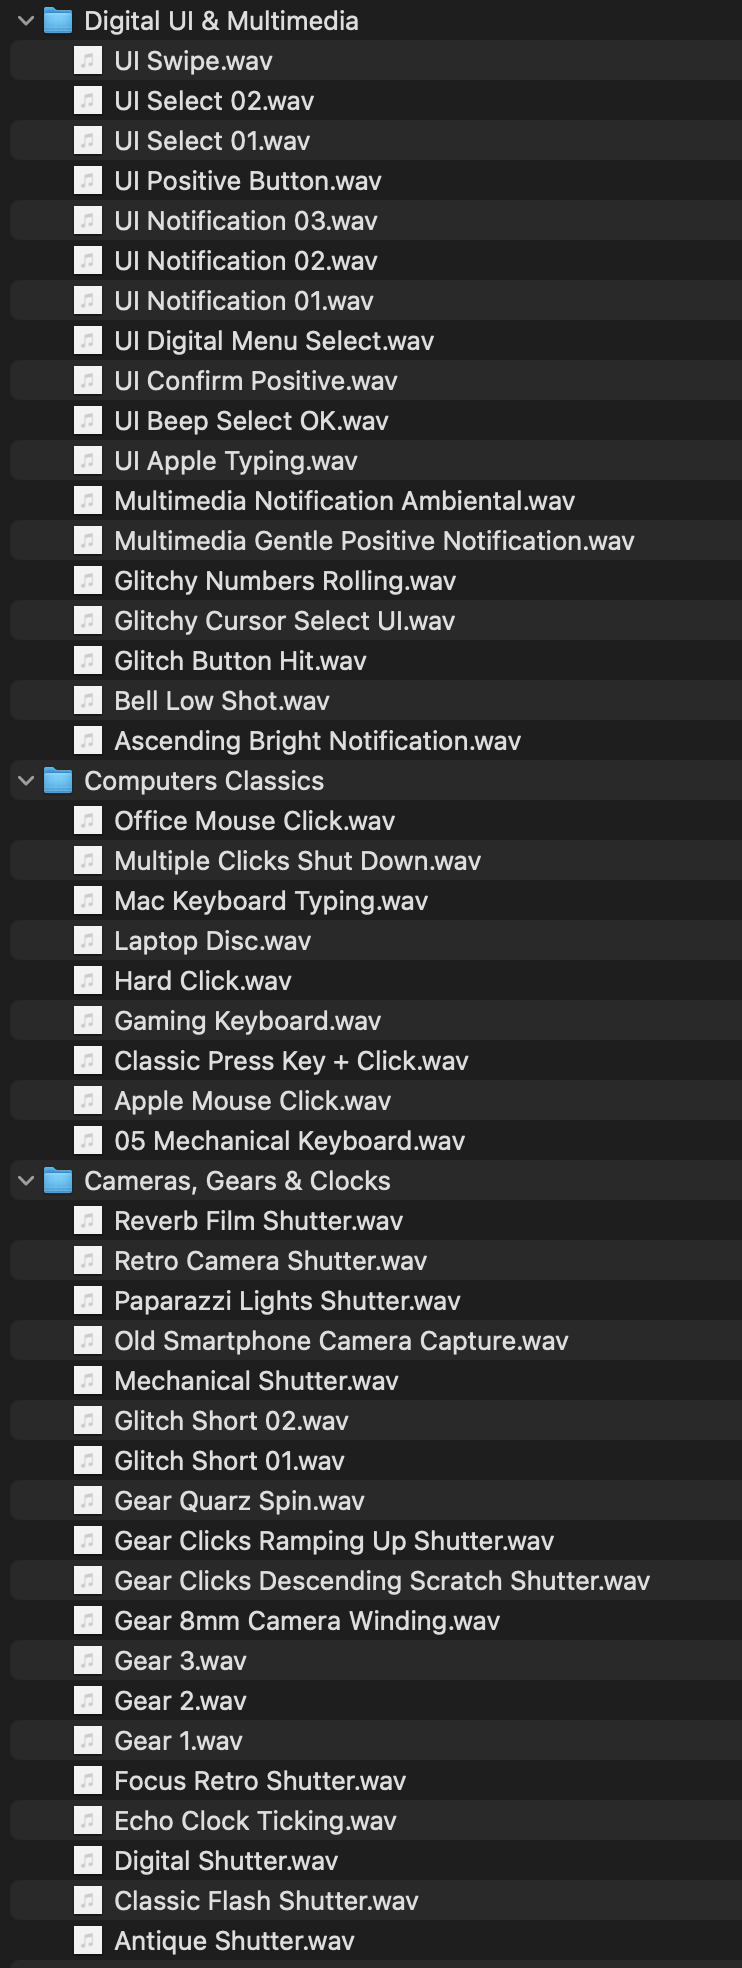Click the Cameras, Gears & Clocks folder icon
Image resolution: width=742 pixels, height=1968 pixels.
coord(58,1181)
